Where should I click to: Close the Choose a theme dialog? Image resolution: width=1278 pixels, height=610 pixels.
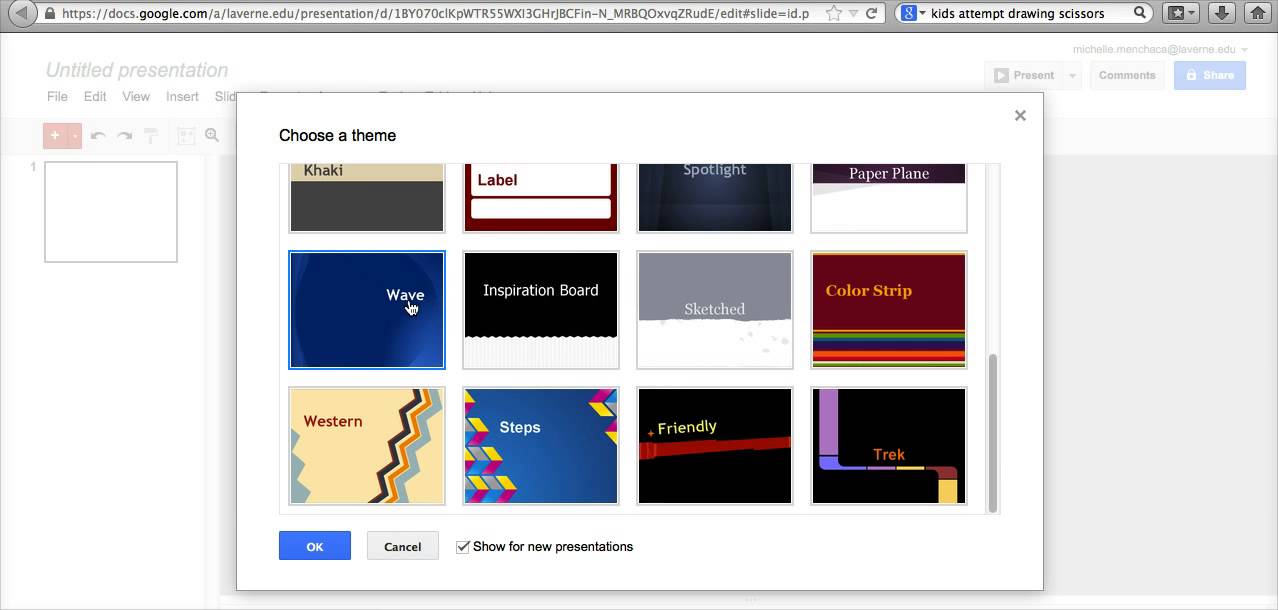coord(1020,115)
